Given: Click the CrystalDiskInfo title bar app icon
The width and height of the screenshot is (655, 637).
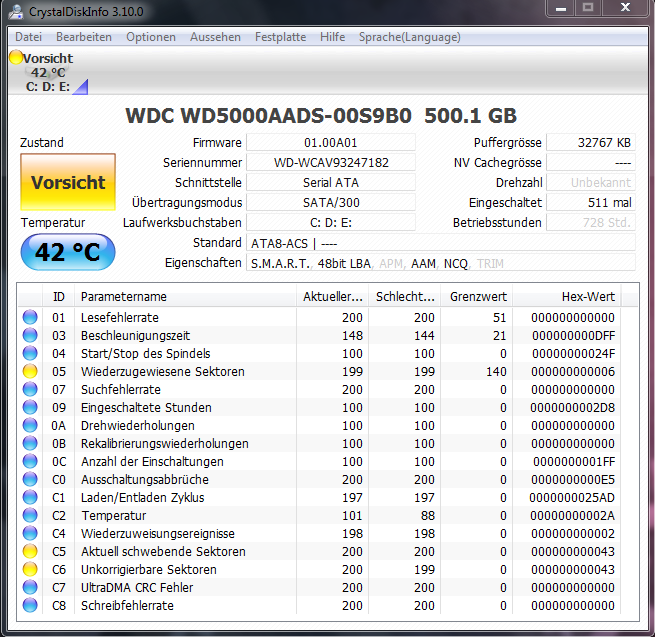Looking at the screenshot, I should [x=16, y=11].
